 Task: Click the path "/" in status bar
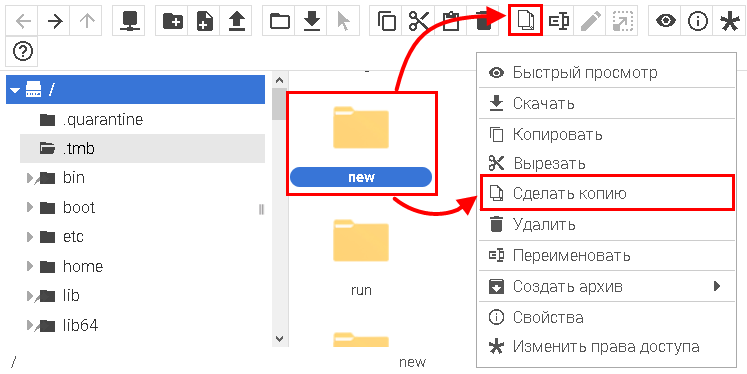[13, 363]
